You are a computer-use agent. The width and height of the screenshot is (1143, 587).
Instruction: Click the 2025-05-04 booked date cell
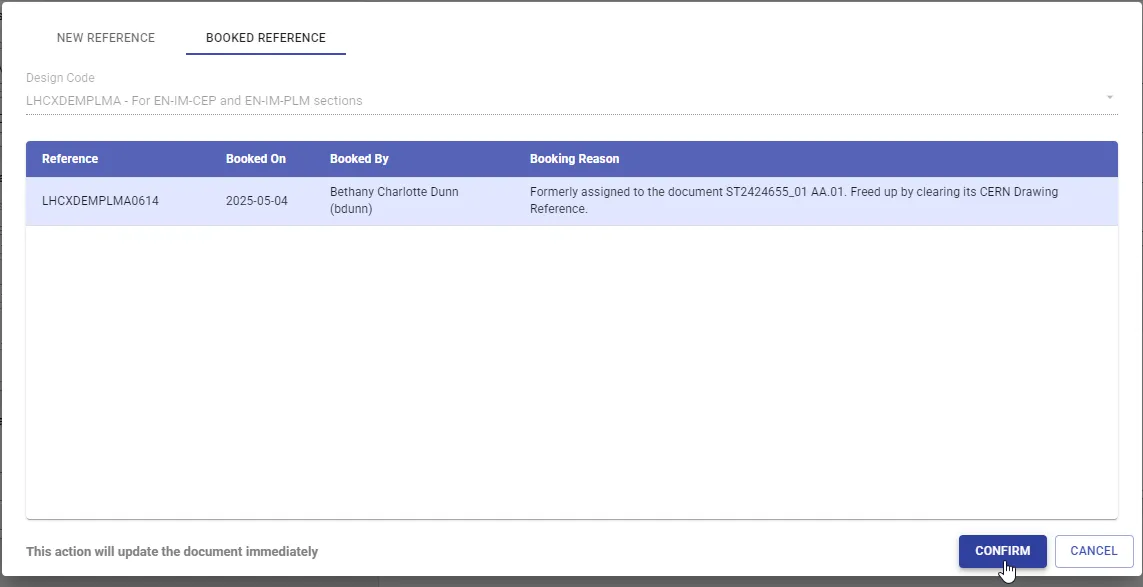[257, 201]
